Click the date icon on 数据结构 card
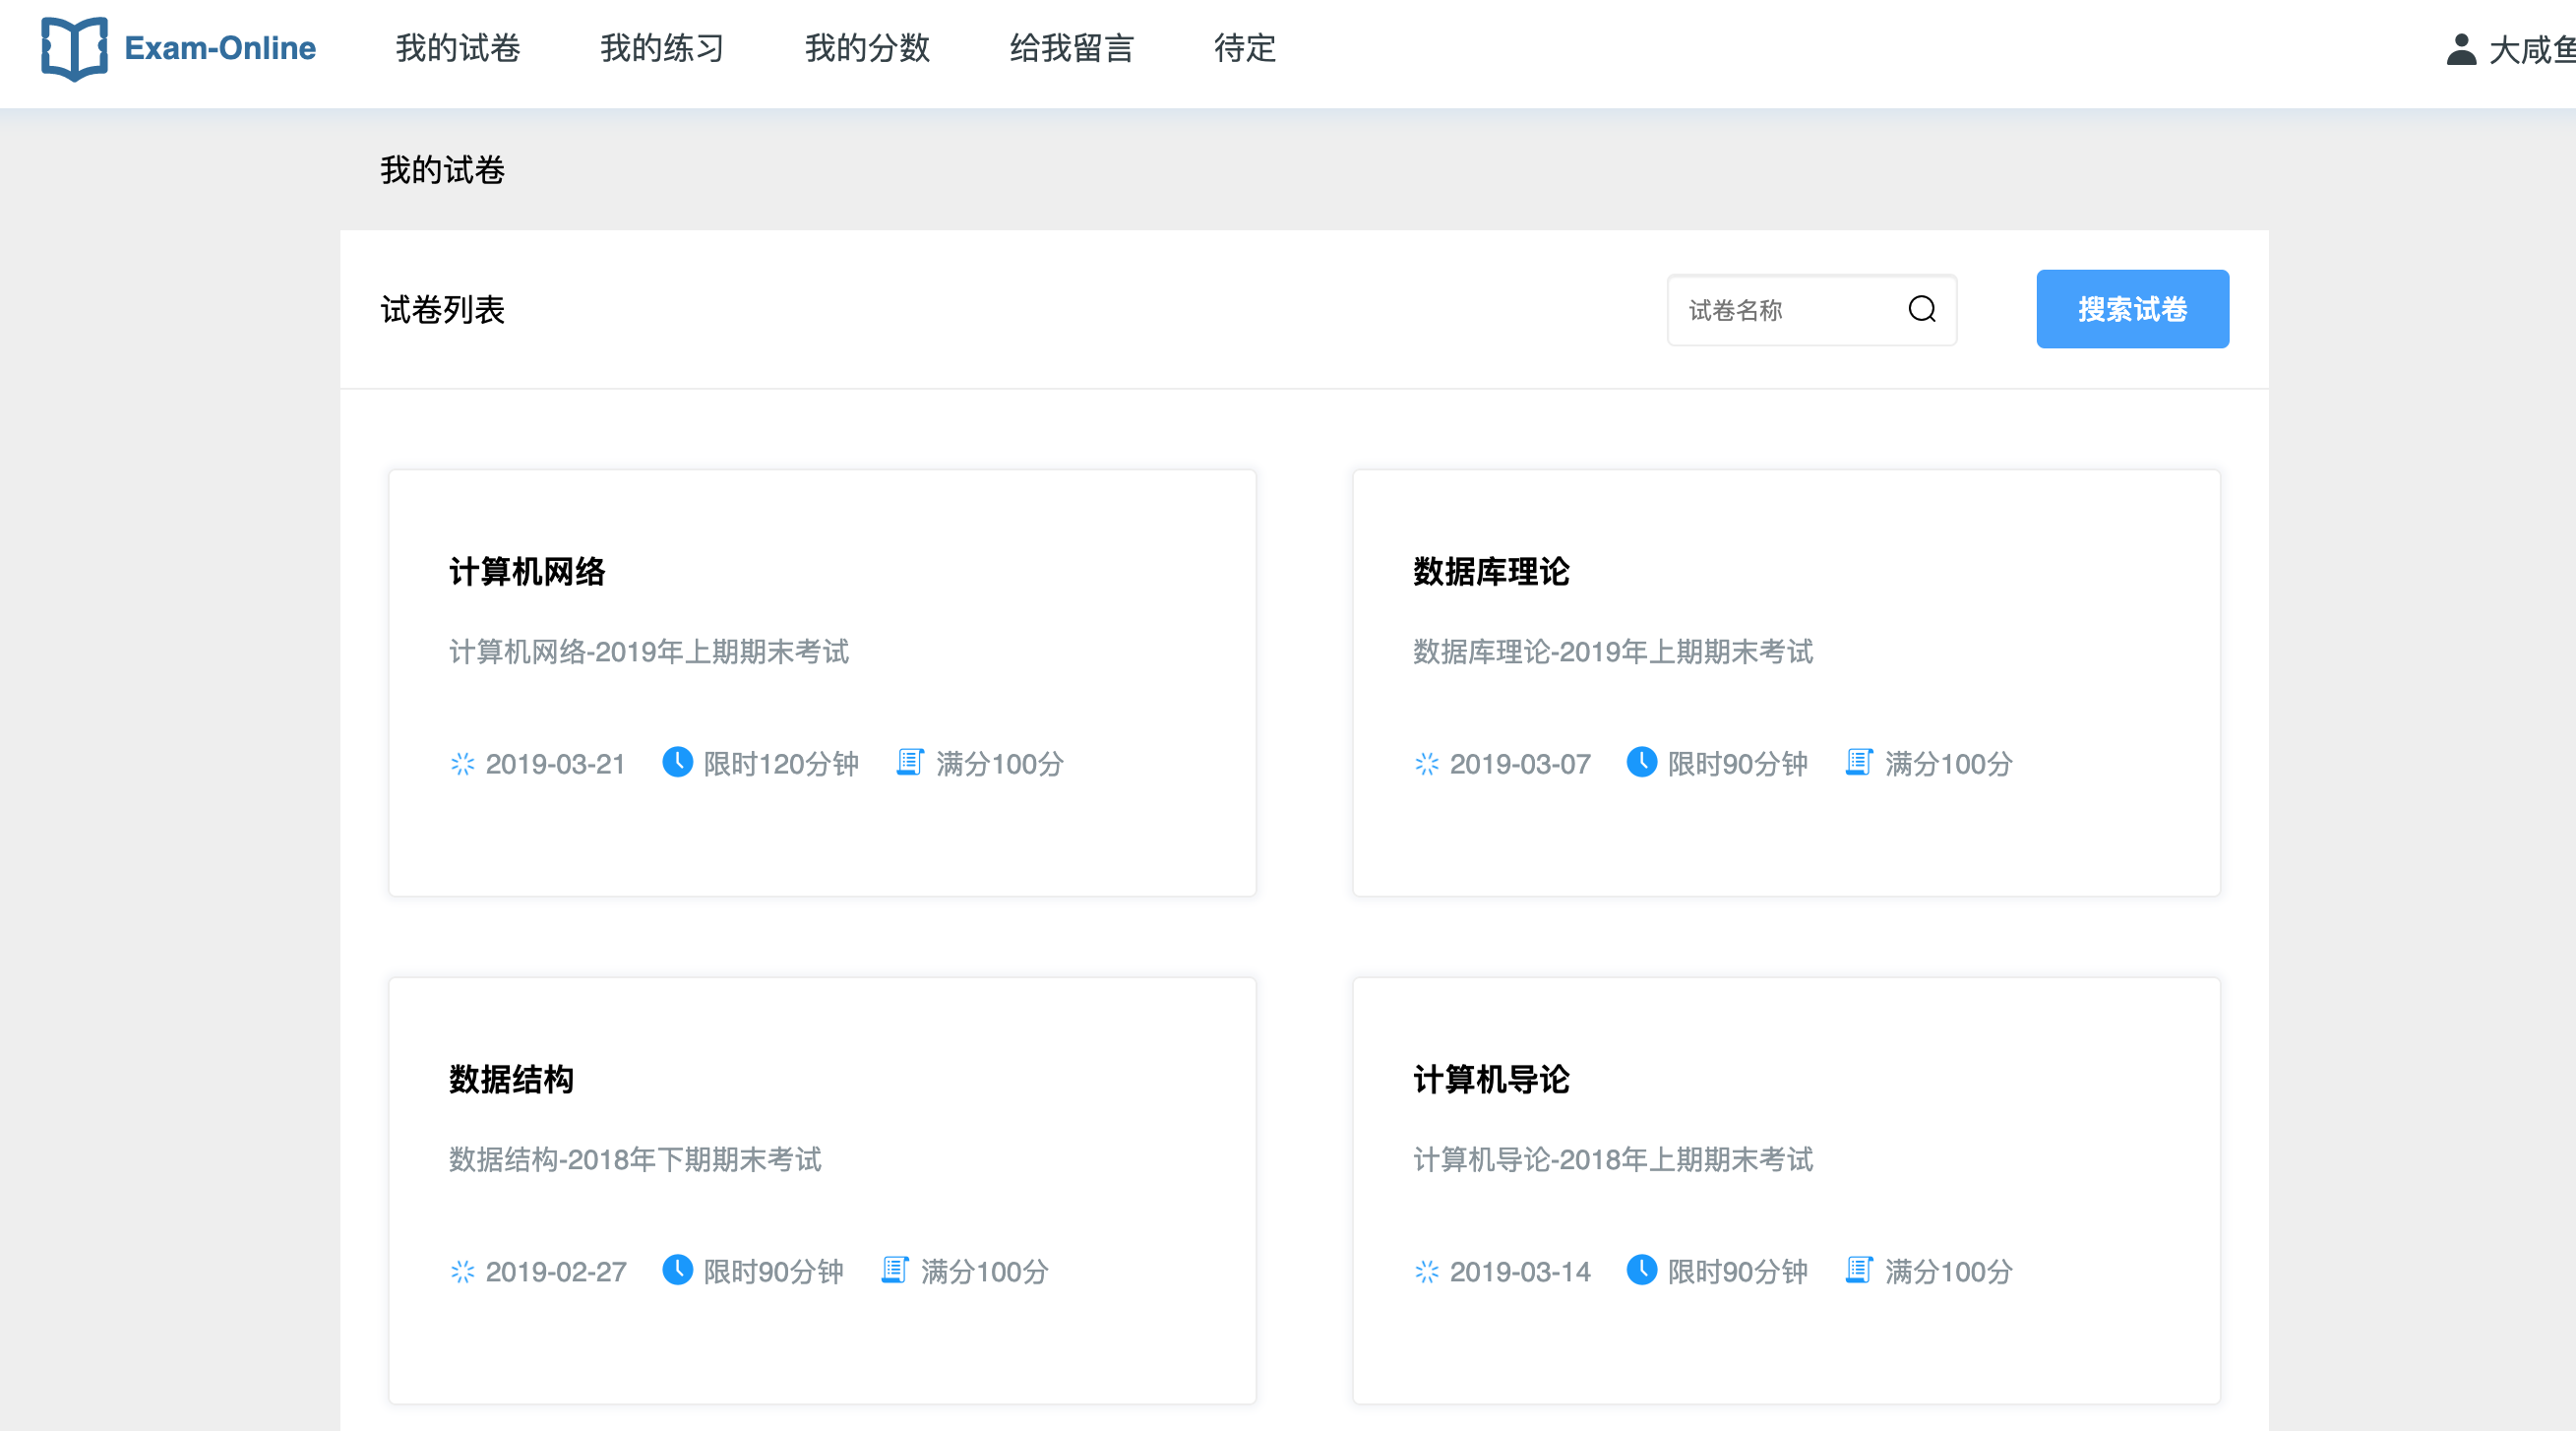This screenshot has height=1431, width=2576. [462, 1272]
